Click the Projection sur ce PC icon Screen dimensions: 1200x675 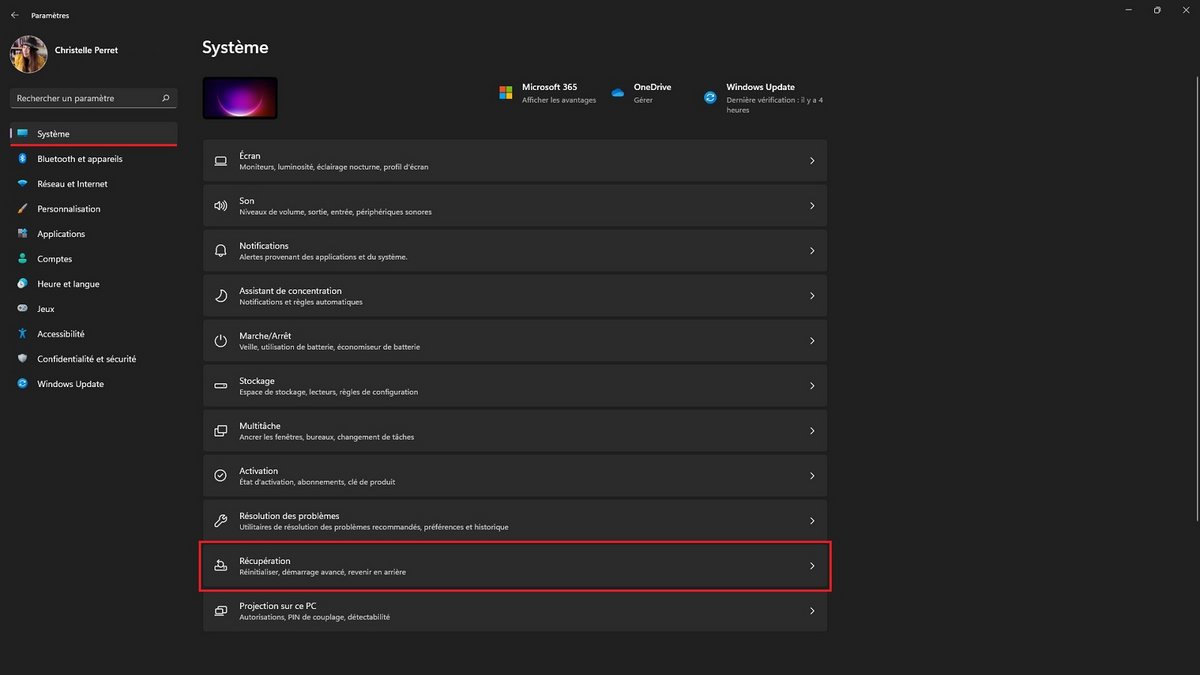pyautogui.click(x=221, y=611)
